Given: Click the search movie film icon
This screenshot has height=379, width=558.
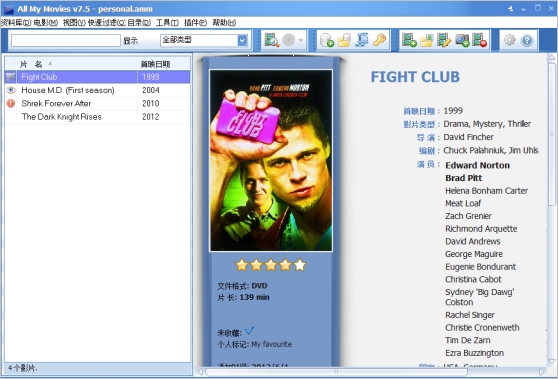Looking at the screenshot, I should 272,40.
